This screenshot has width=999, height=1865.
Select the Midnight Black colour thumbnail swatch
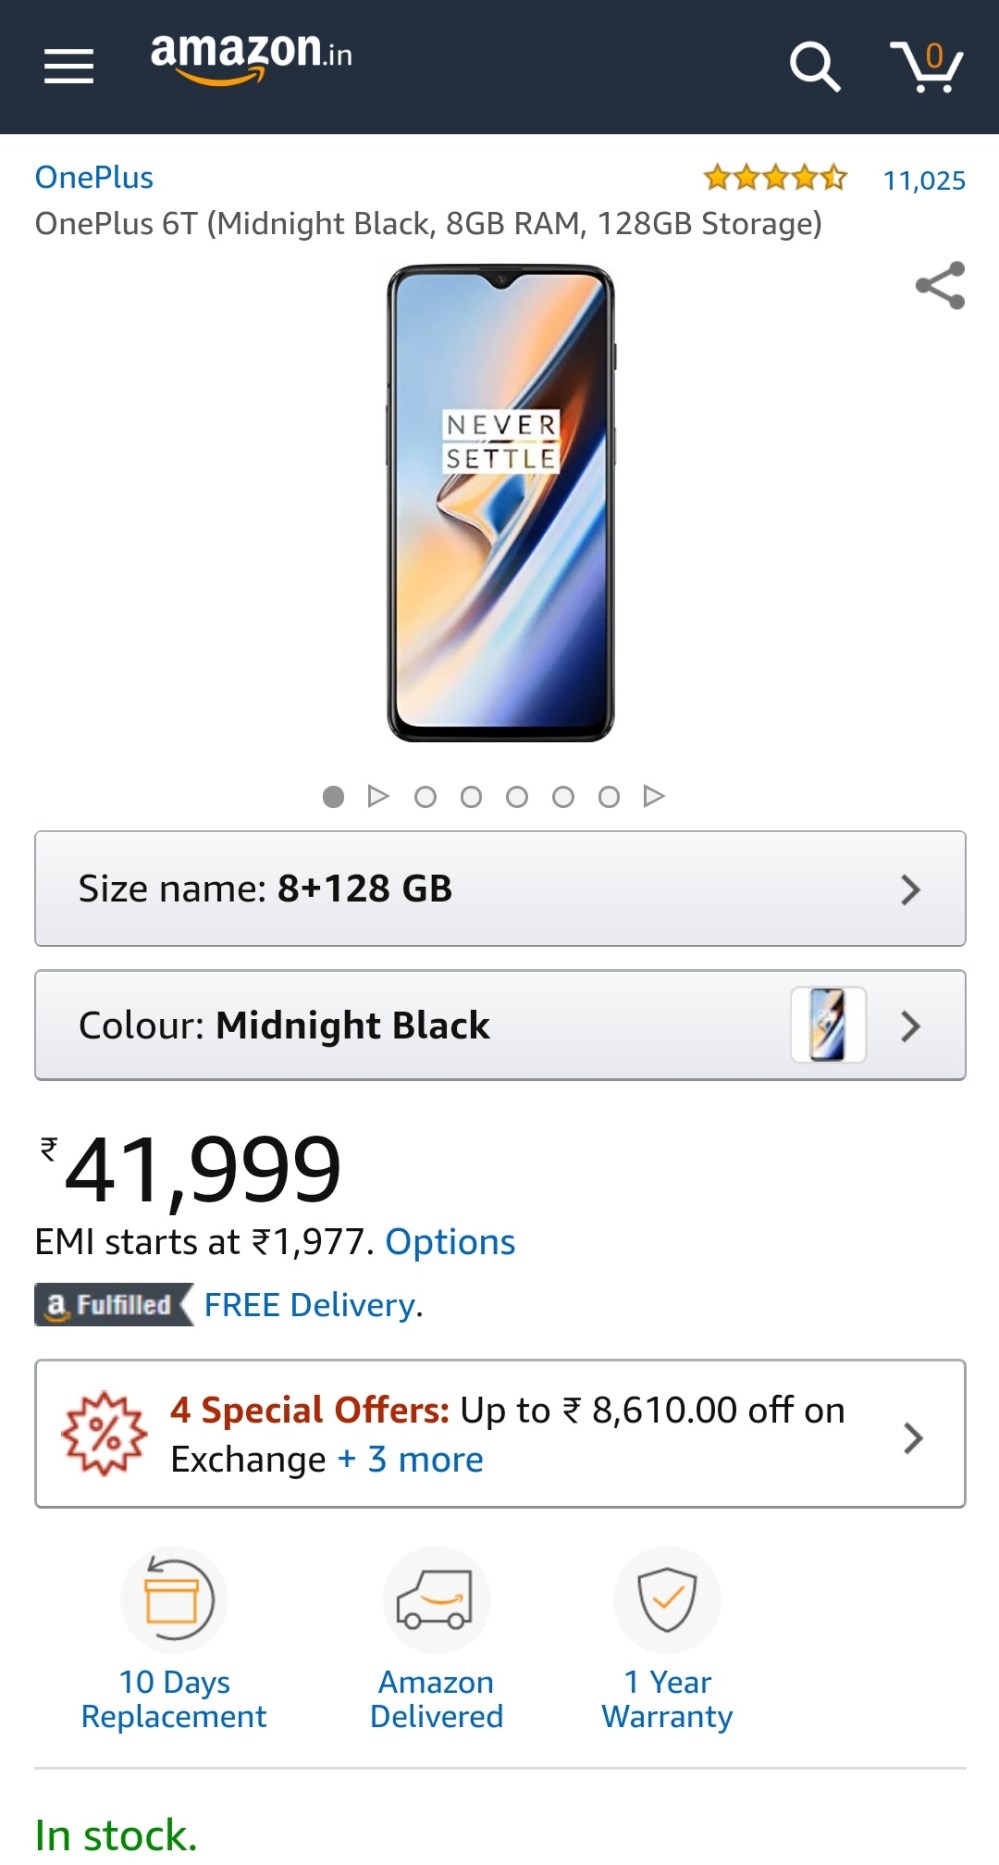(828, 1025)
